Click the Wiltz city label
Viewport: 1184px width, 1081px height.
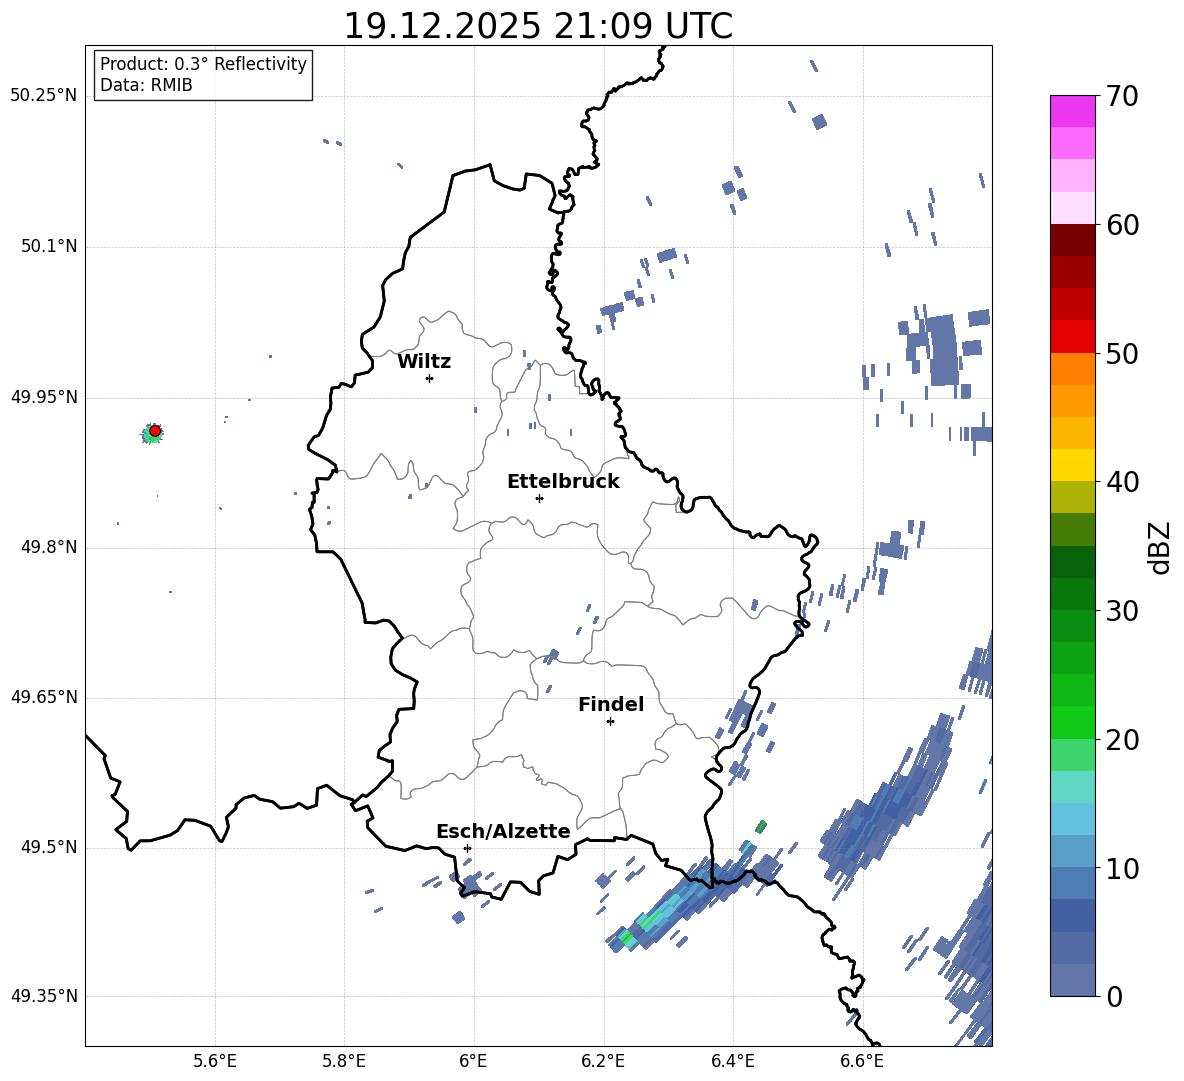click(x=424, y=362)
